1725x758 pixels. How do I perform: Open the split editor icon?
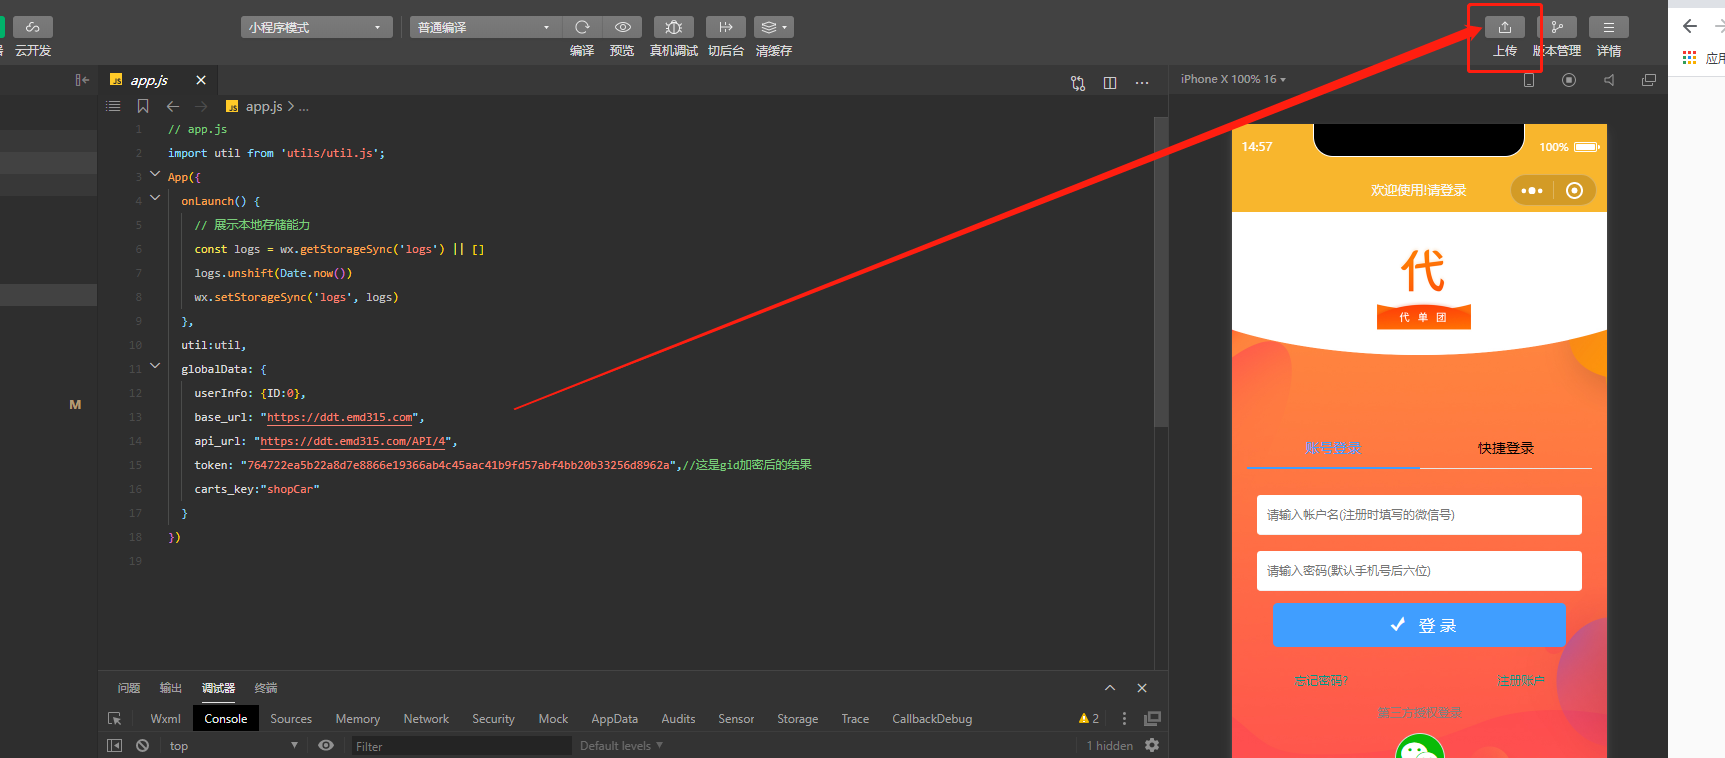[1110, 83]
